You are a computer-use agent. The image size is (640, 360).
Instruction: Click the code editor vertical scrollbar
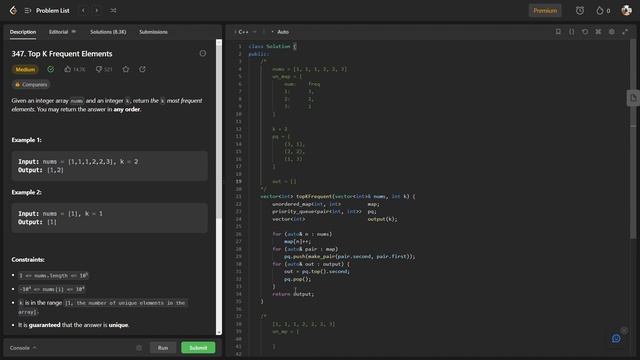pos(633,139)
